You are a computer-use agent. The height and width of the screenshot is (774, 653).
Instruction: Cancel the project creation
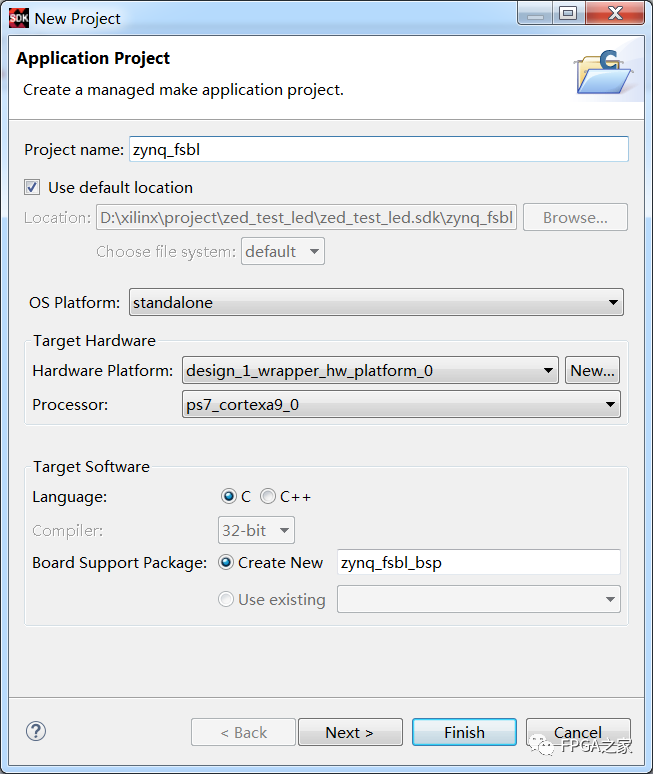coord(578,732)
